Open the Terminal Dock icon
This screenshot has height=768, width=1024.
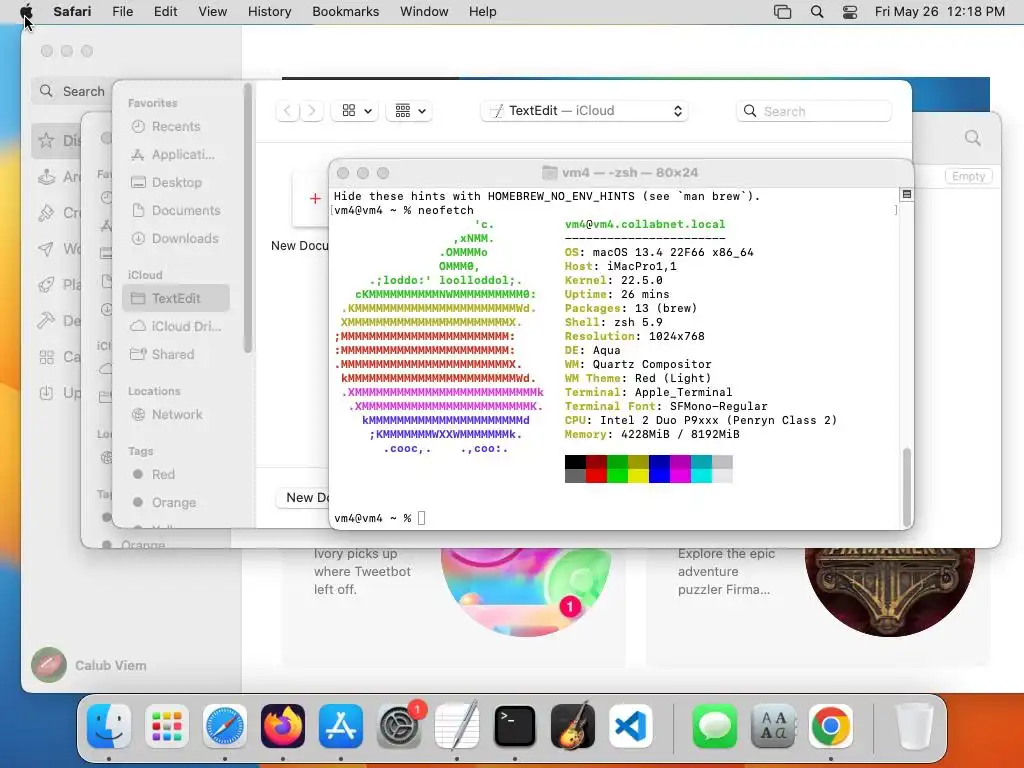[515, 726]
